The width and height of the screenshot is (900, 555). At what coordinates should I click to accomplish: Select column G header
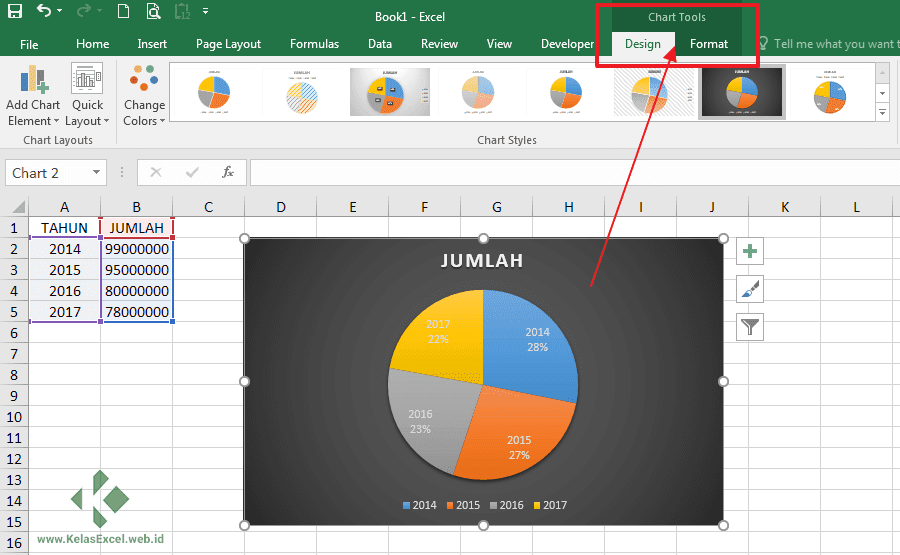tap(496, 207)
